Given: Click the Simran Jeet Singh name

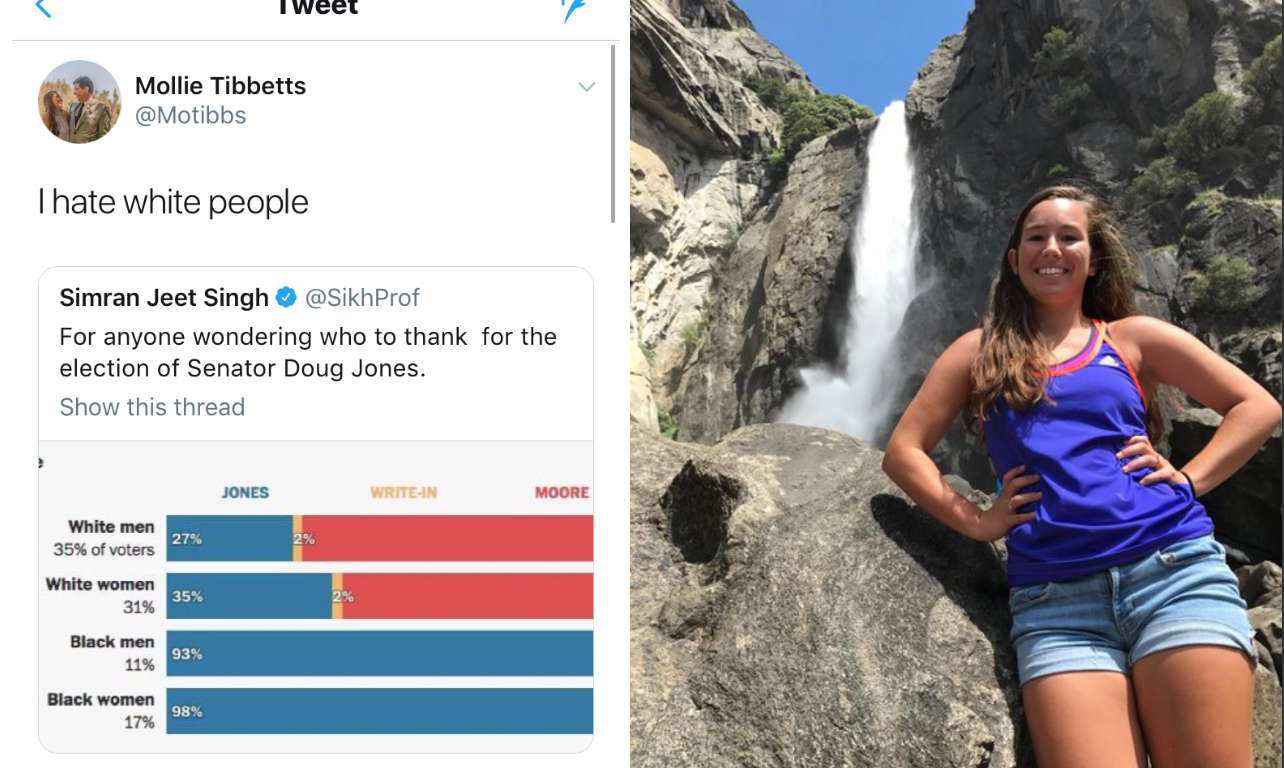Looking at the screenshot, I should coord(164,297).
